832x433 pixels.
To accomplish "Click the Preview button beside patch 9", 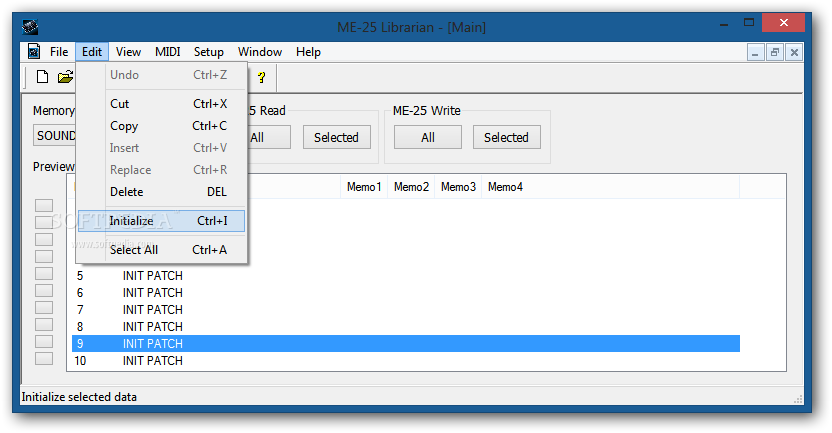I will [x=44, y=341].
